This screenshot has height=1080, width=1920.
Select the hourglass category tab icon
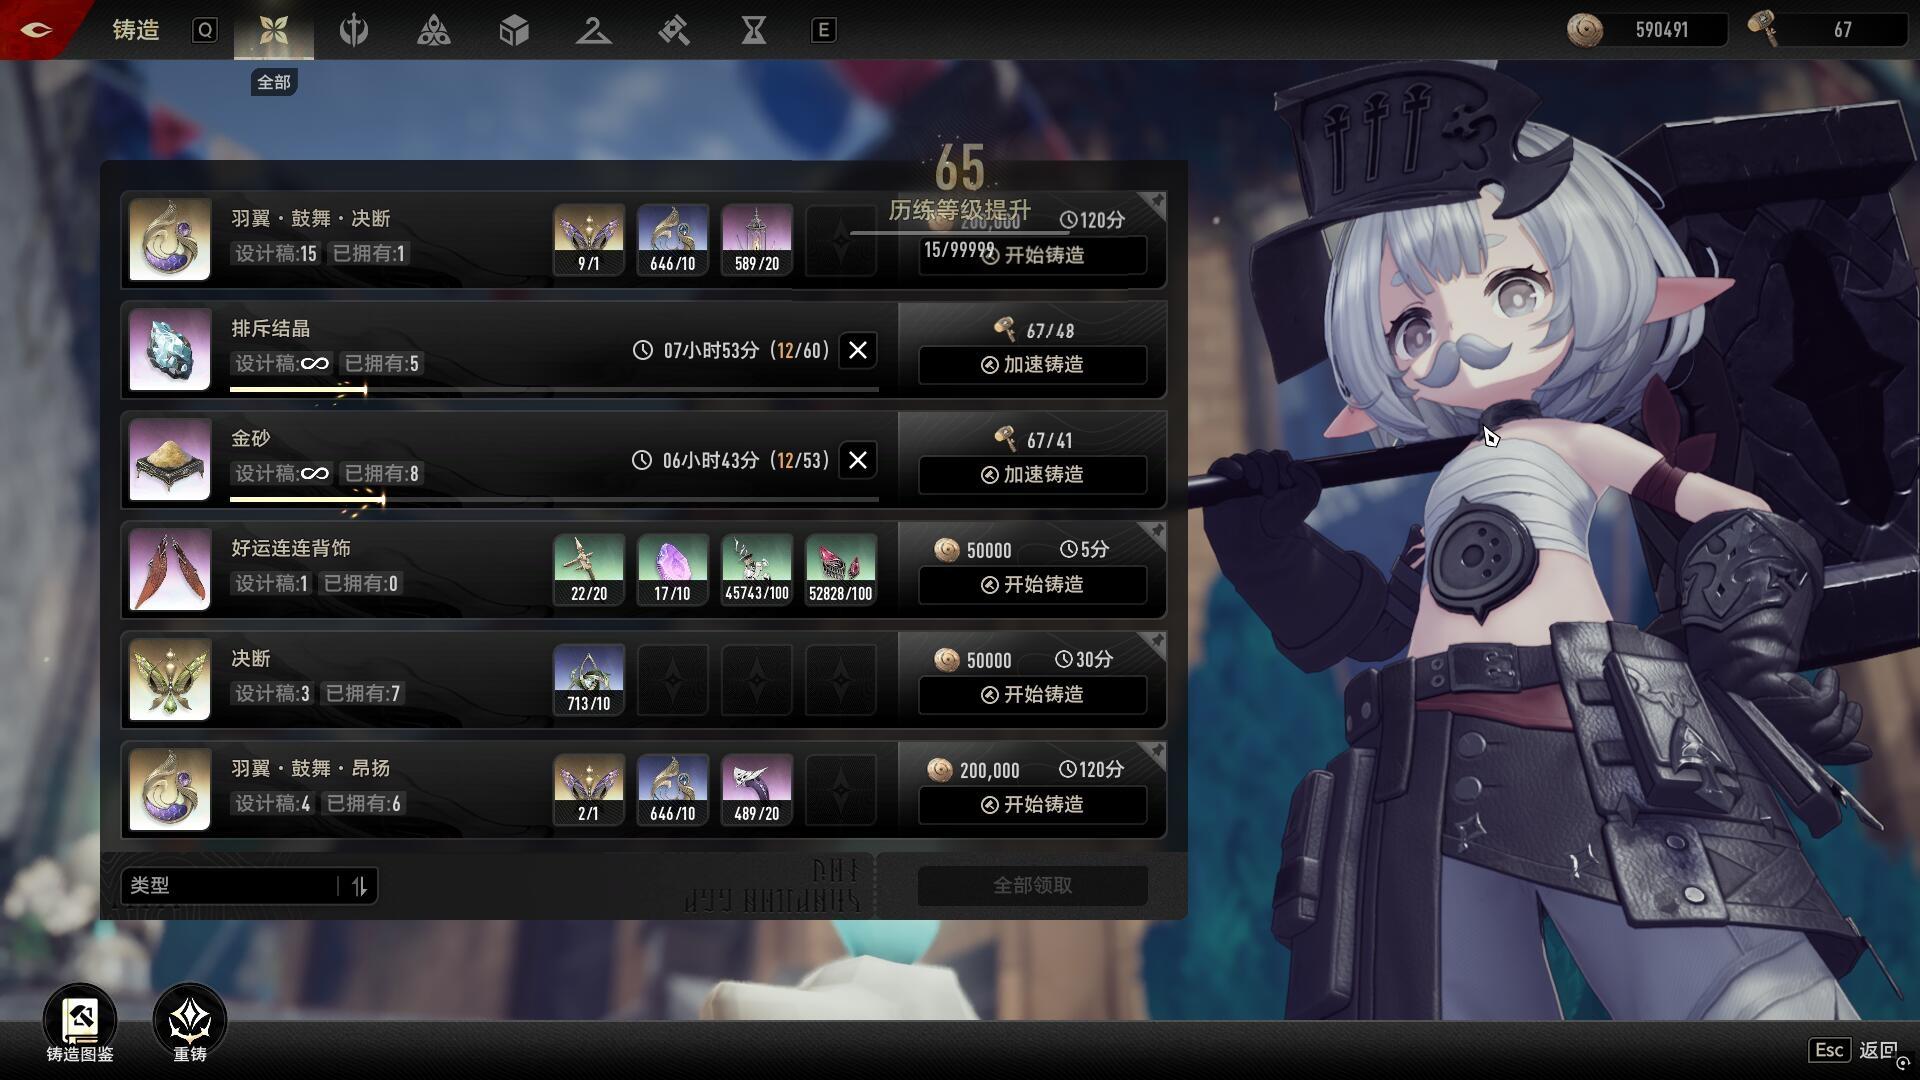pyautogui.click(x=753, y=31)
